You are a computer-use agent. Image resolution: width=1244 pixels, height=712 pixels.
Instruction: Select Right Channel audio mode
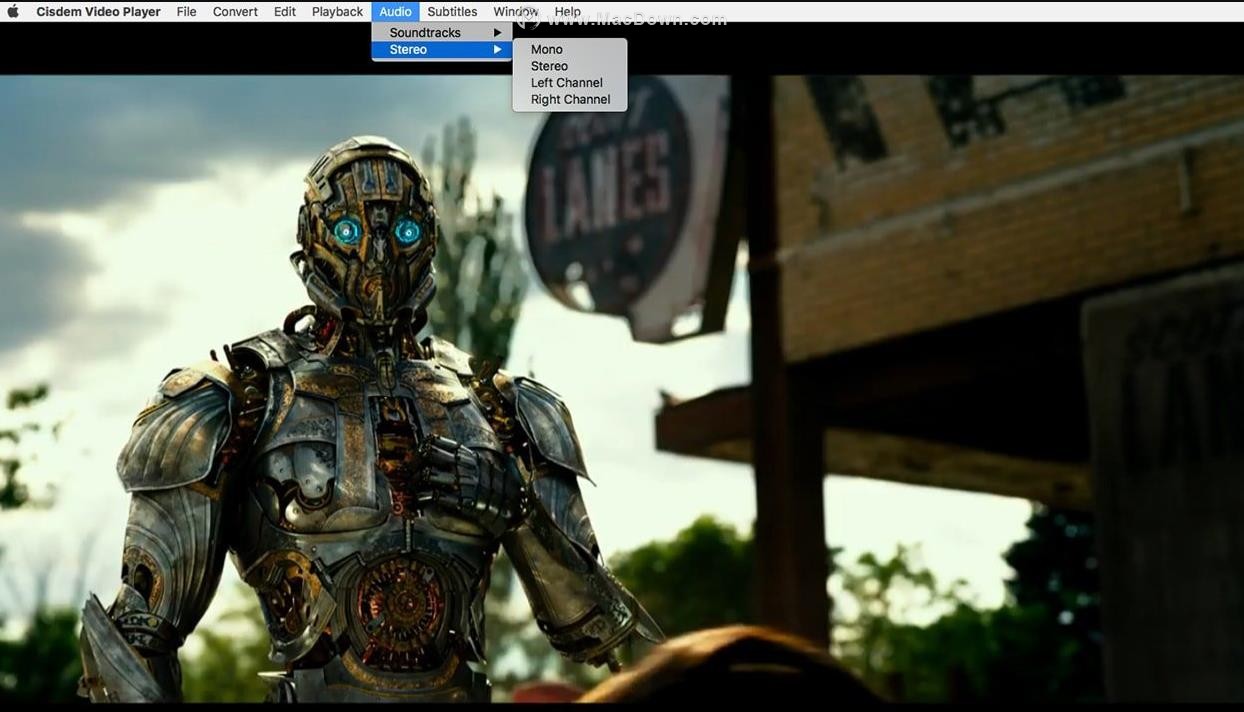570,100
